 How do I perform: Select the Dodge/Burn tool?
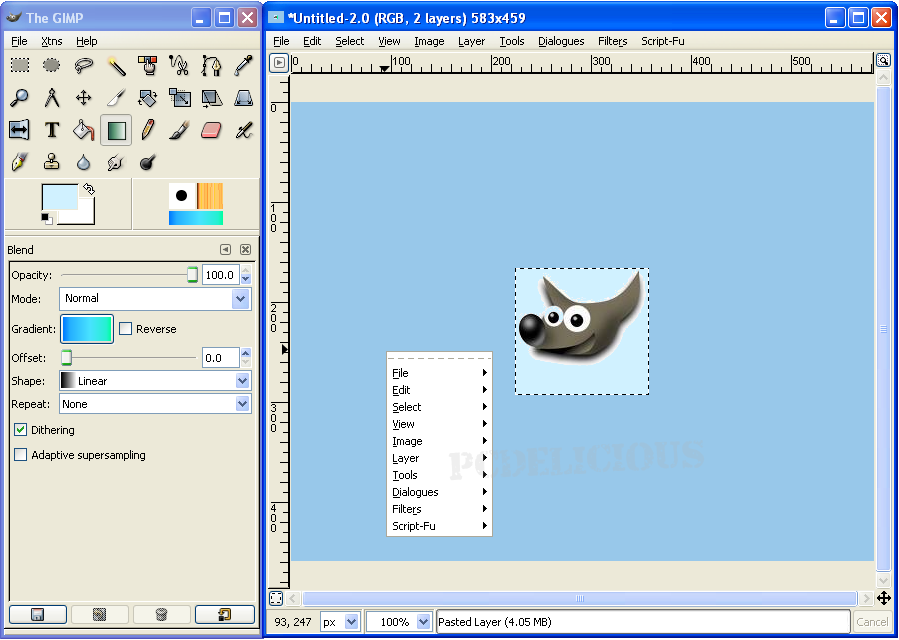[x=148, y=162]
